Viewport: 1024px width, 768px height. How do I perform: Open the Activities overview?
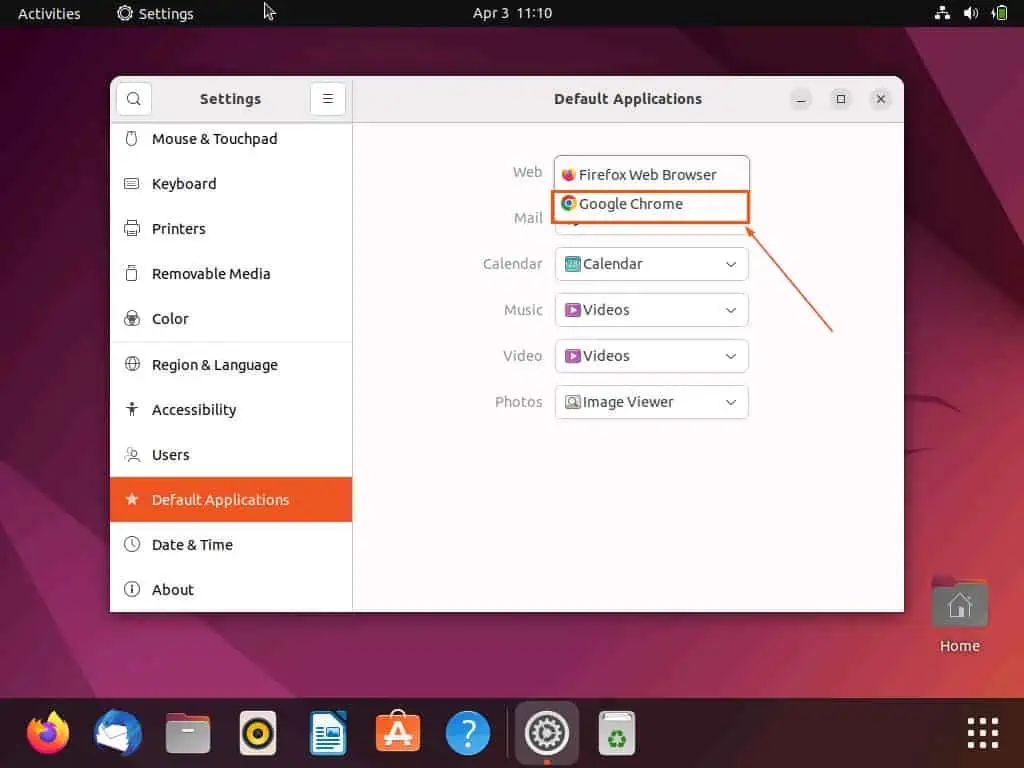(x=49, y=13)
